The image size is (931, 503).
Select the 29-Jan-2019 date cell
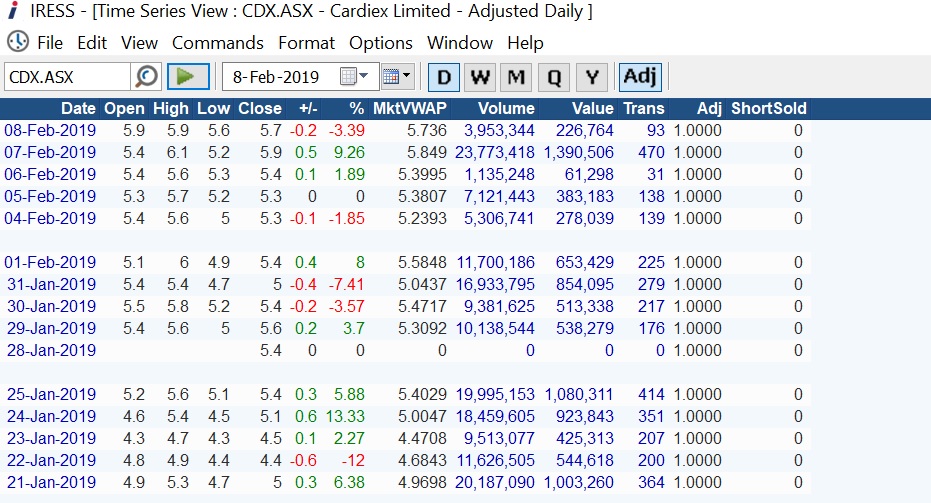pyautogui.click(x=51, y=328)
